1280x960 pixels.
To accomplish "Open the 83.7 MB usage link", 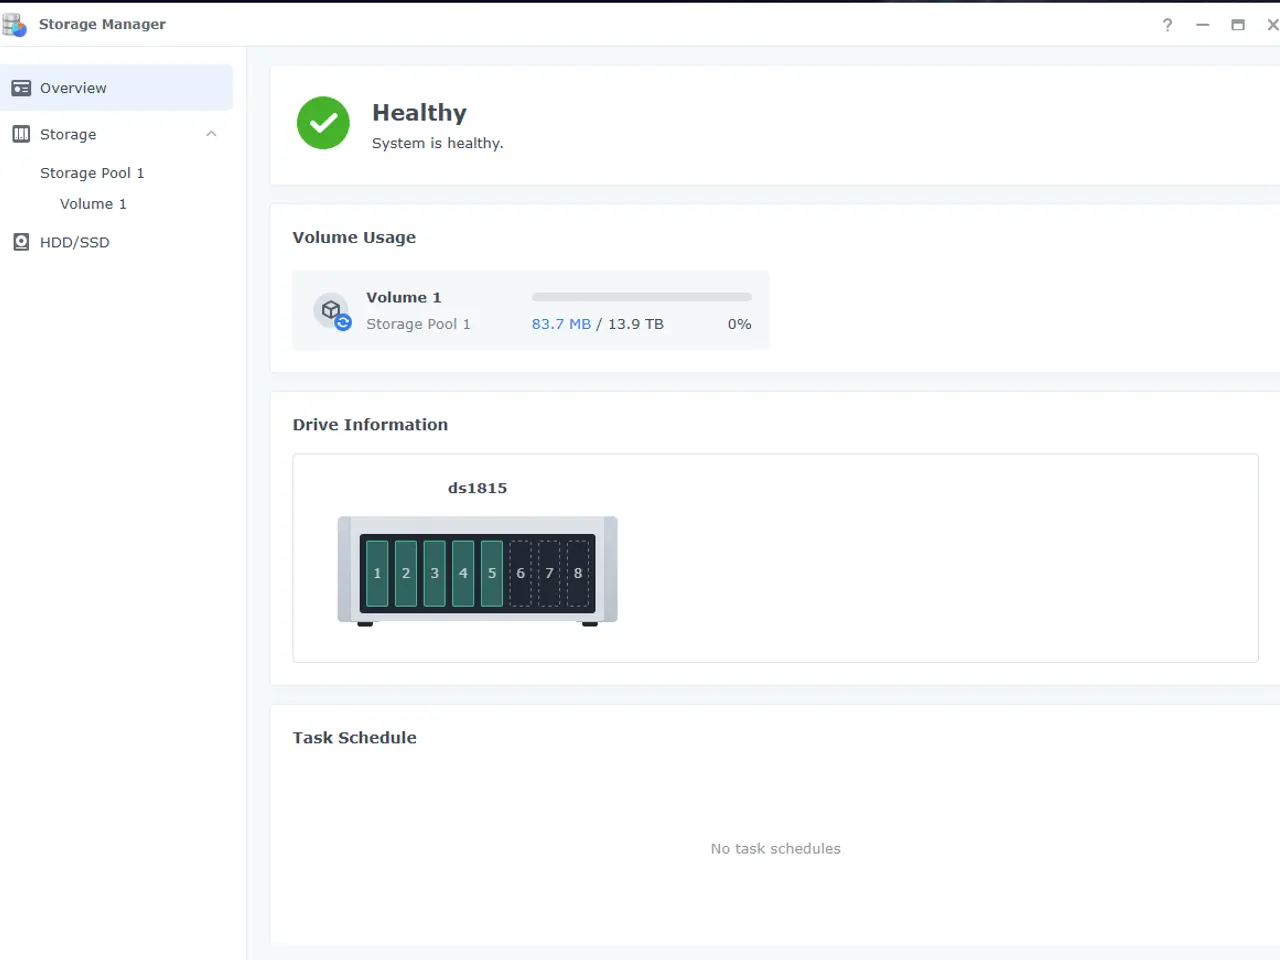I will pos(561,324).
